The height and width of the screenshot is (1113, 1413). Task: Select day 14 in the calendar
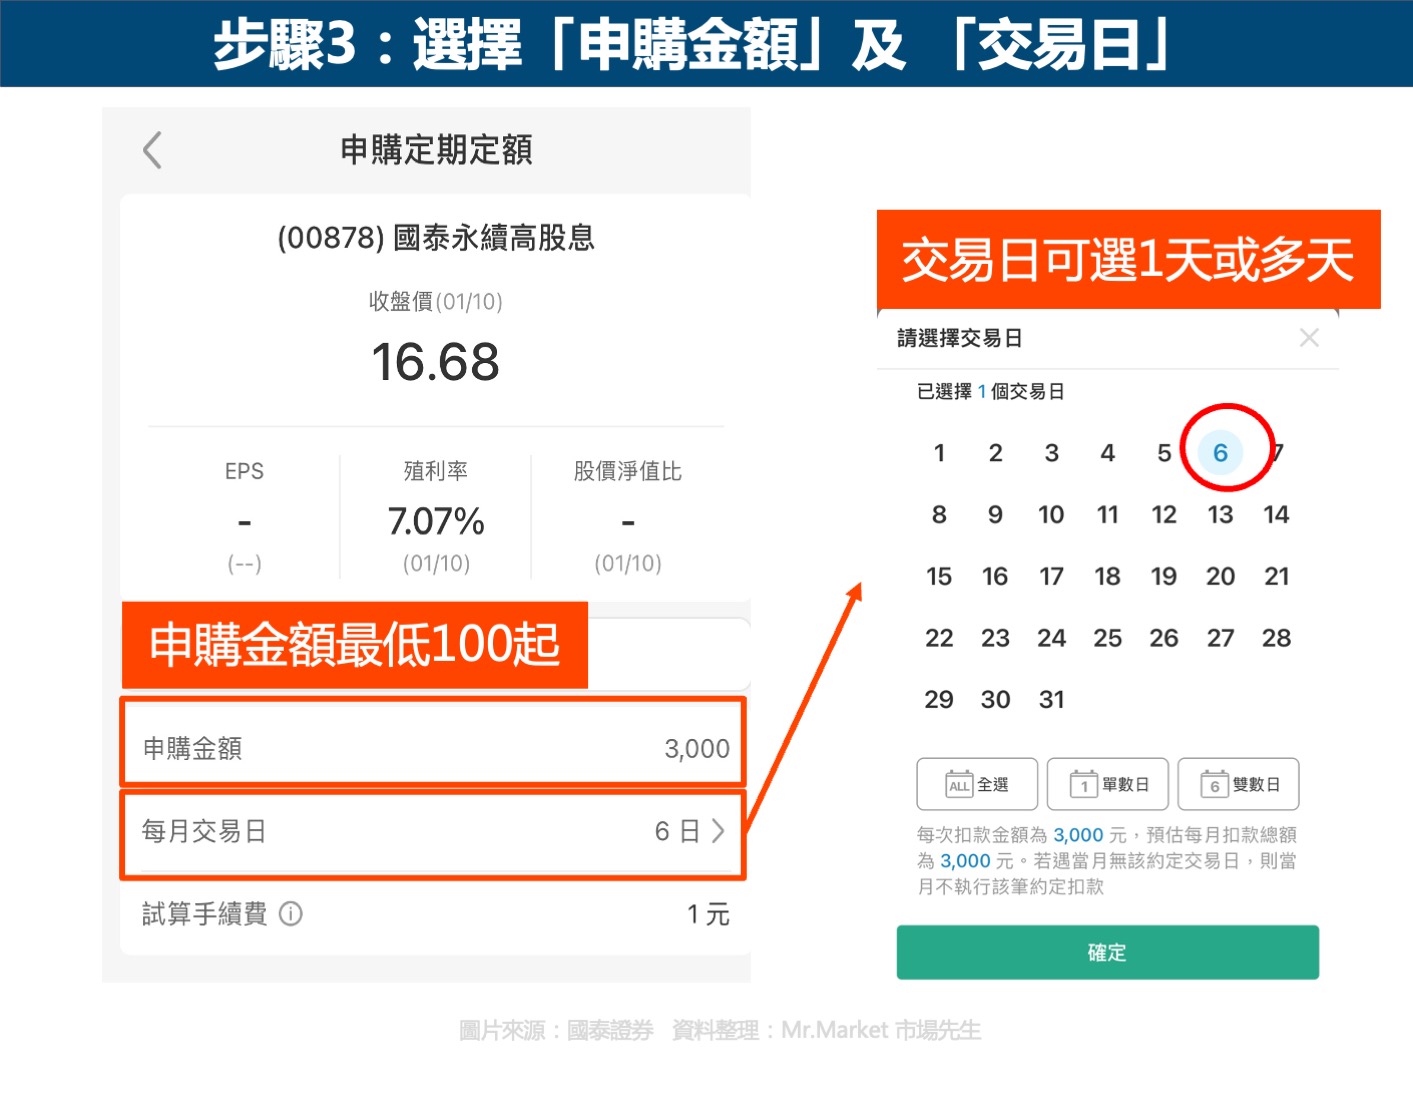(1276, 515)
